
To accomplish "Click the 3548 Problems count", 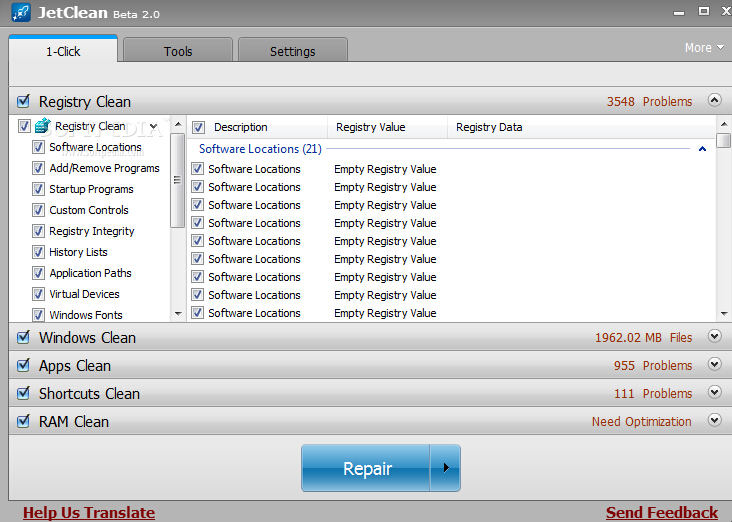I will 649,101.
